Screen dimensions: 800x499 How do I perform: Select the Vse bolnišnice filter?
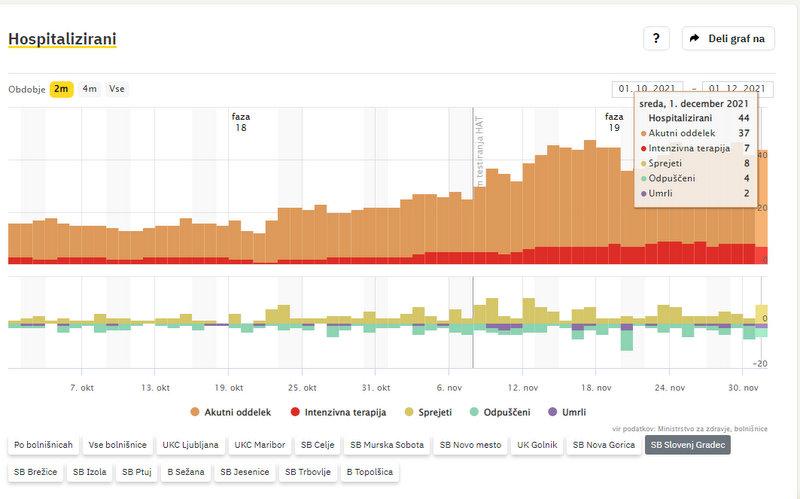(118, 445)
